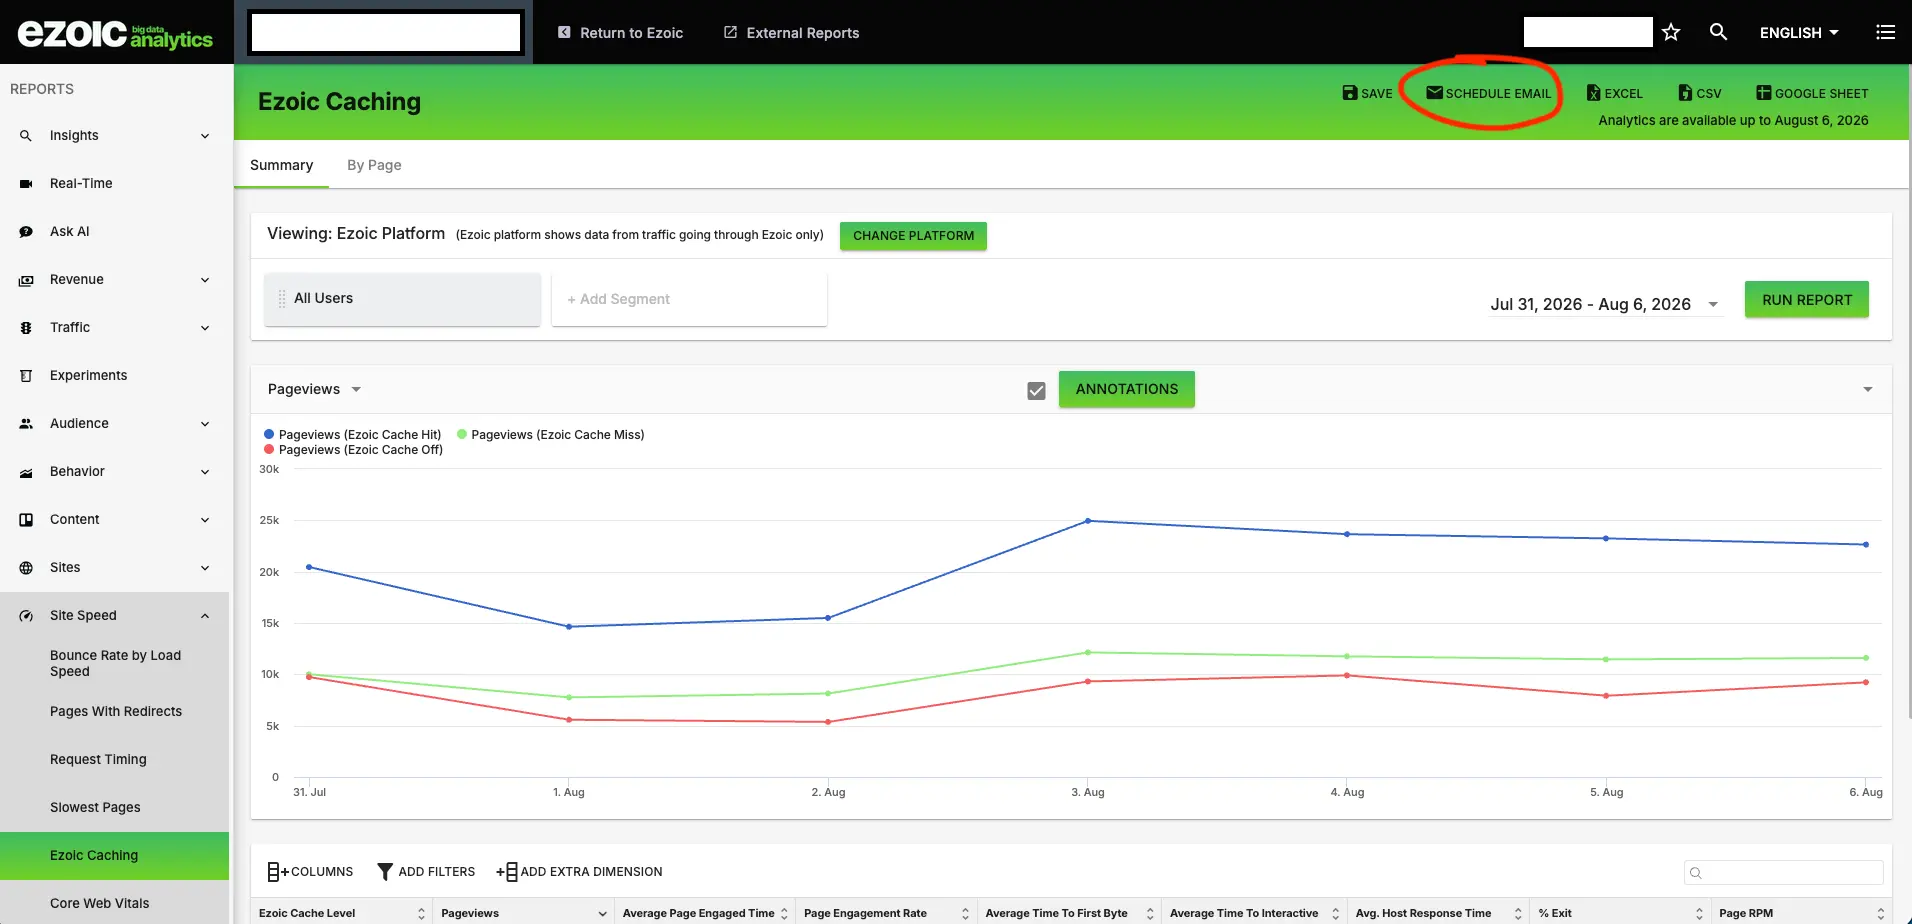
Task: Click the add Columns icon
Action: [277, 872]
